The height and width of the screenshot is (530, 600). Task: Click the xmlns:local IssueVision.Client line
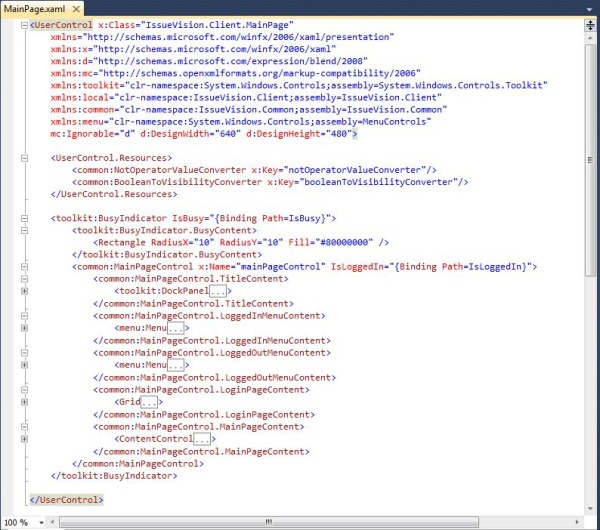point(246,98)
